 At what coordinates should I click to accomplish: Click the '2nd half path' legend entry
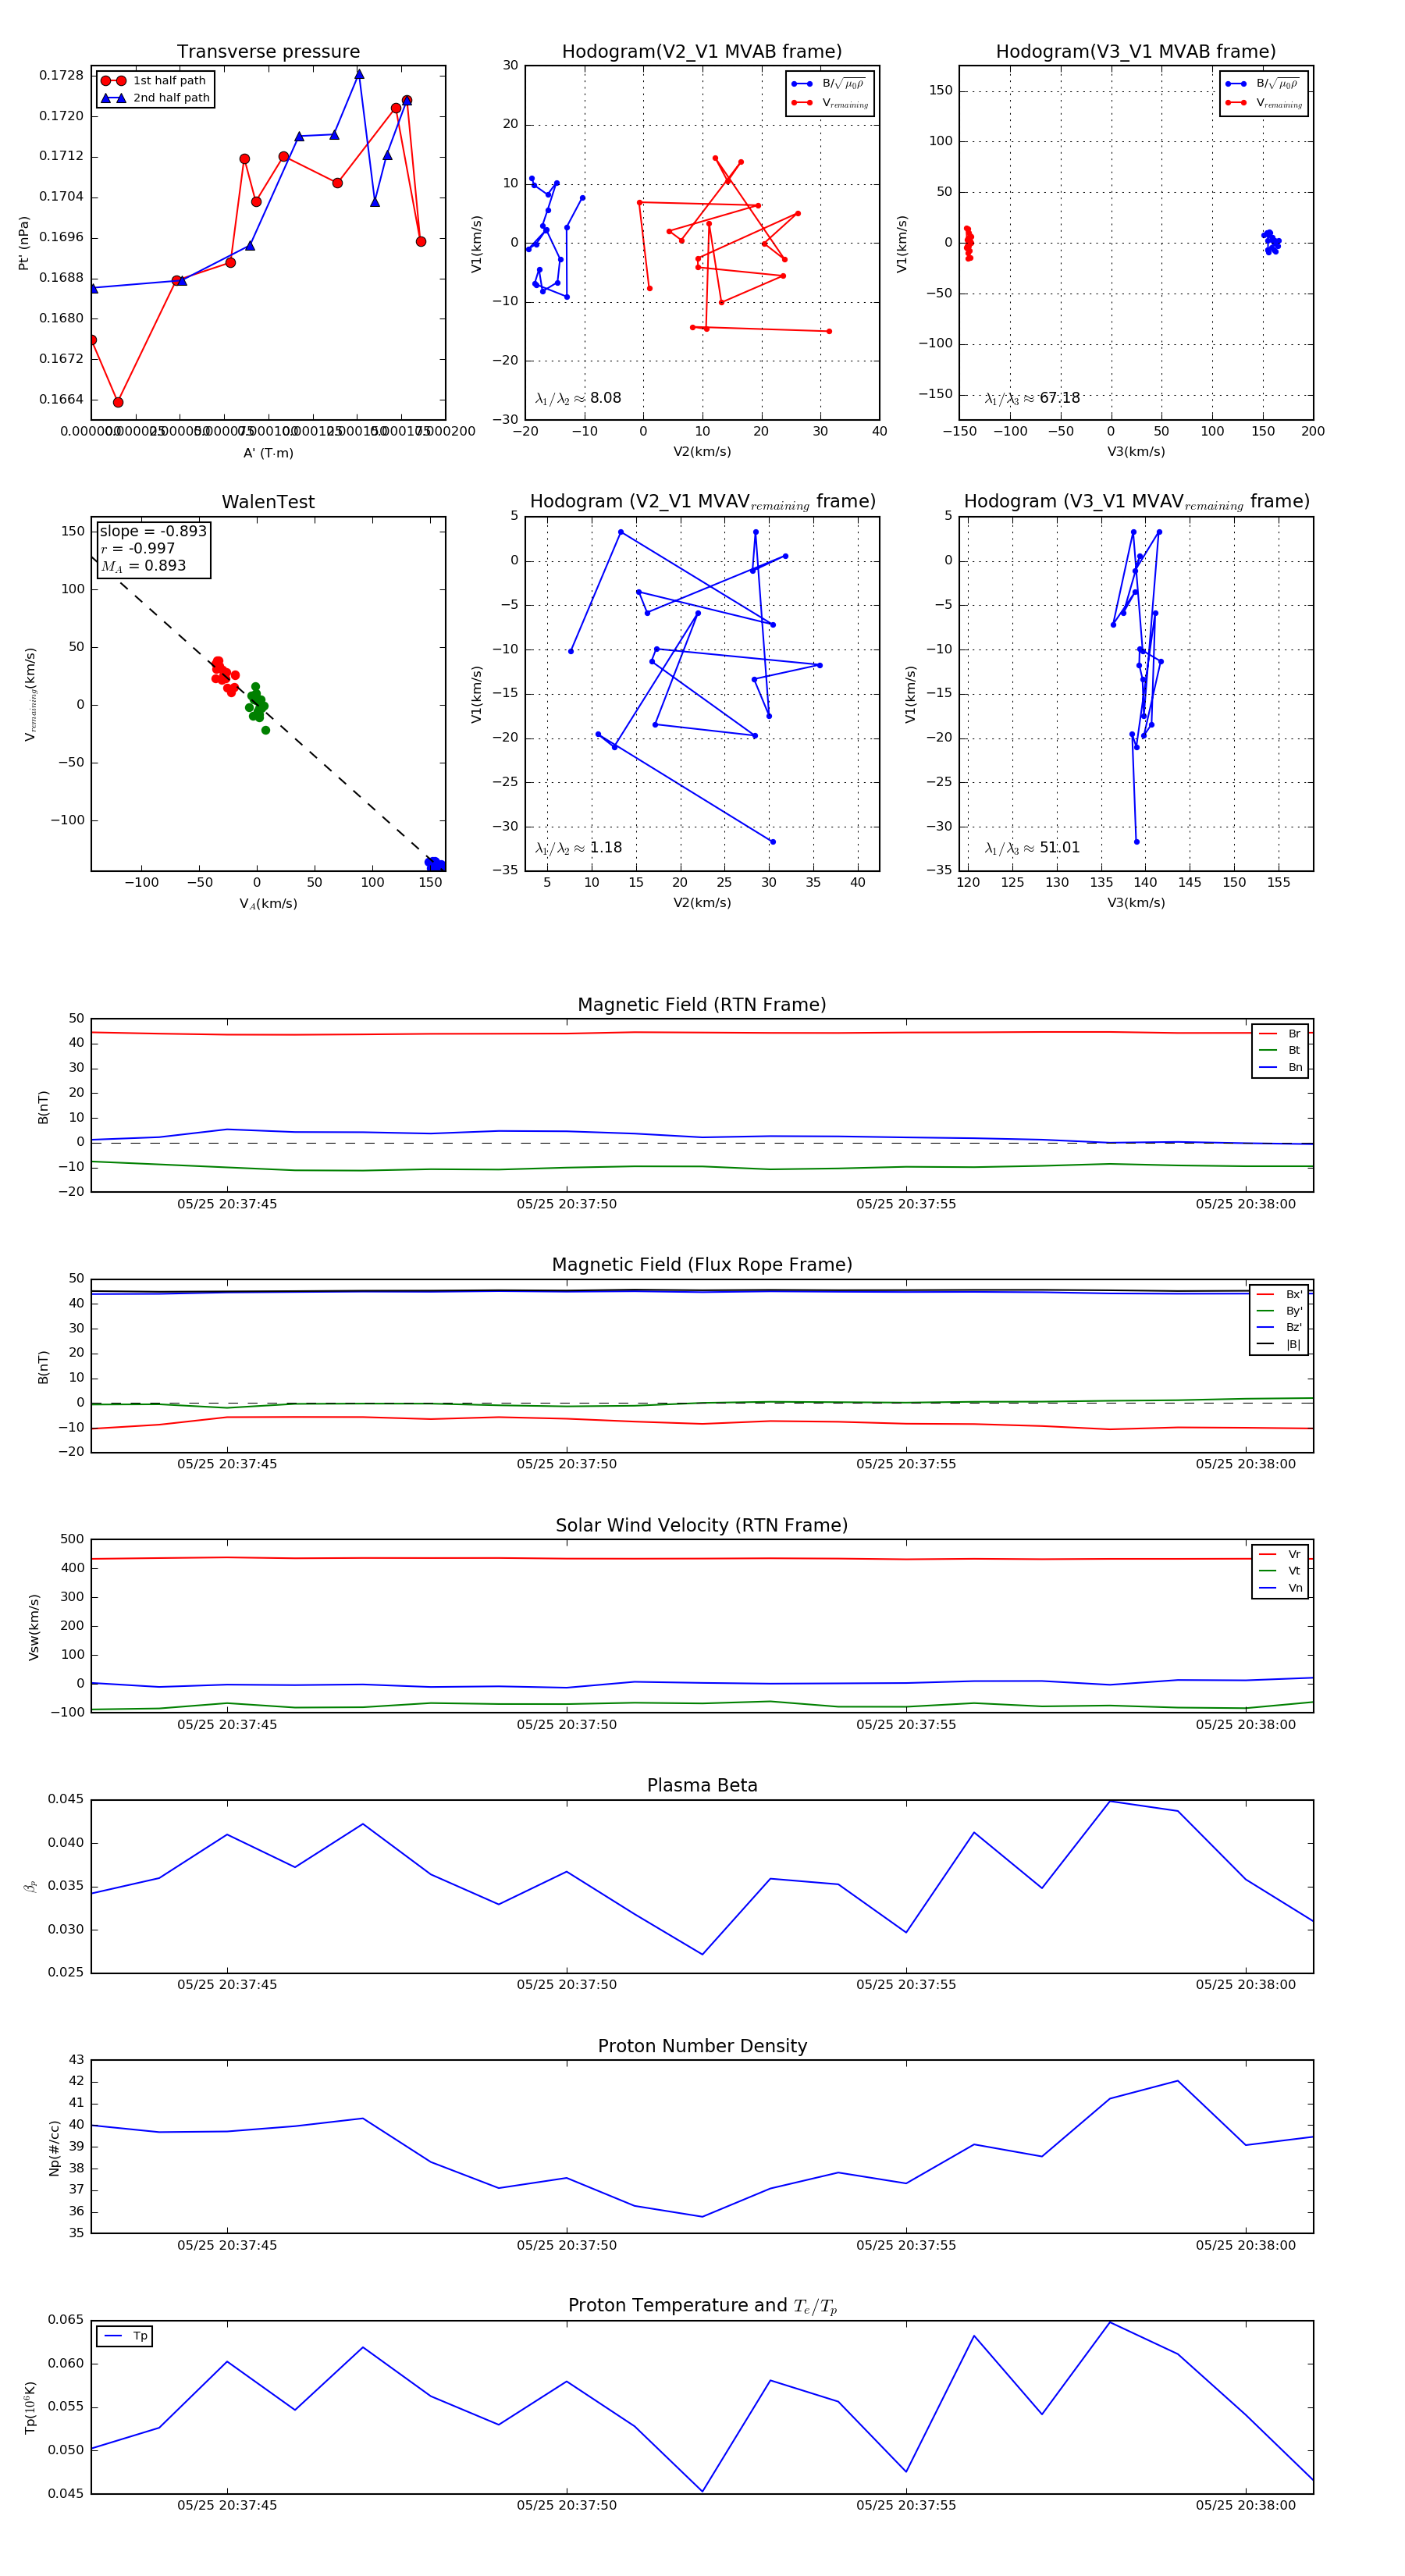pos(155,98)
